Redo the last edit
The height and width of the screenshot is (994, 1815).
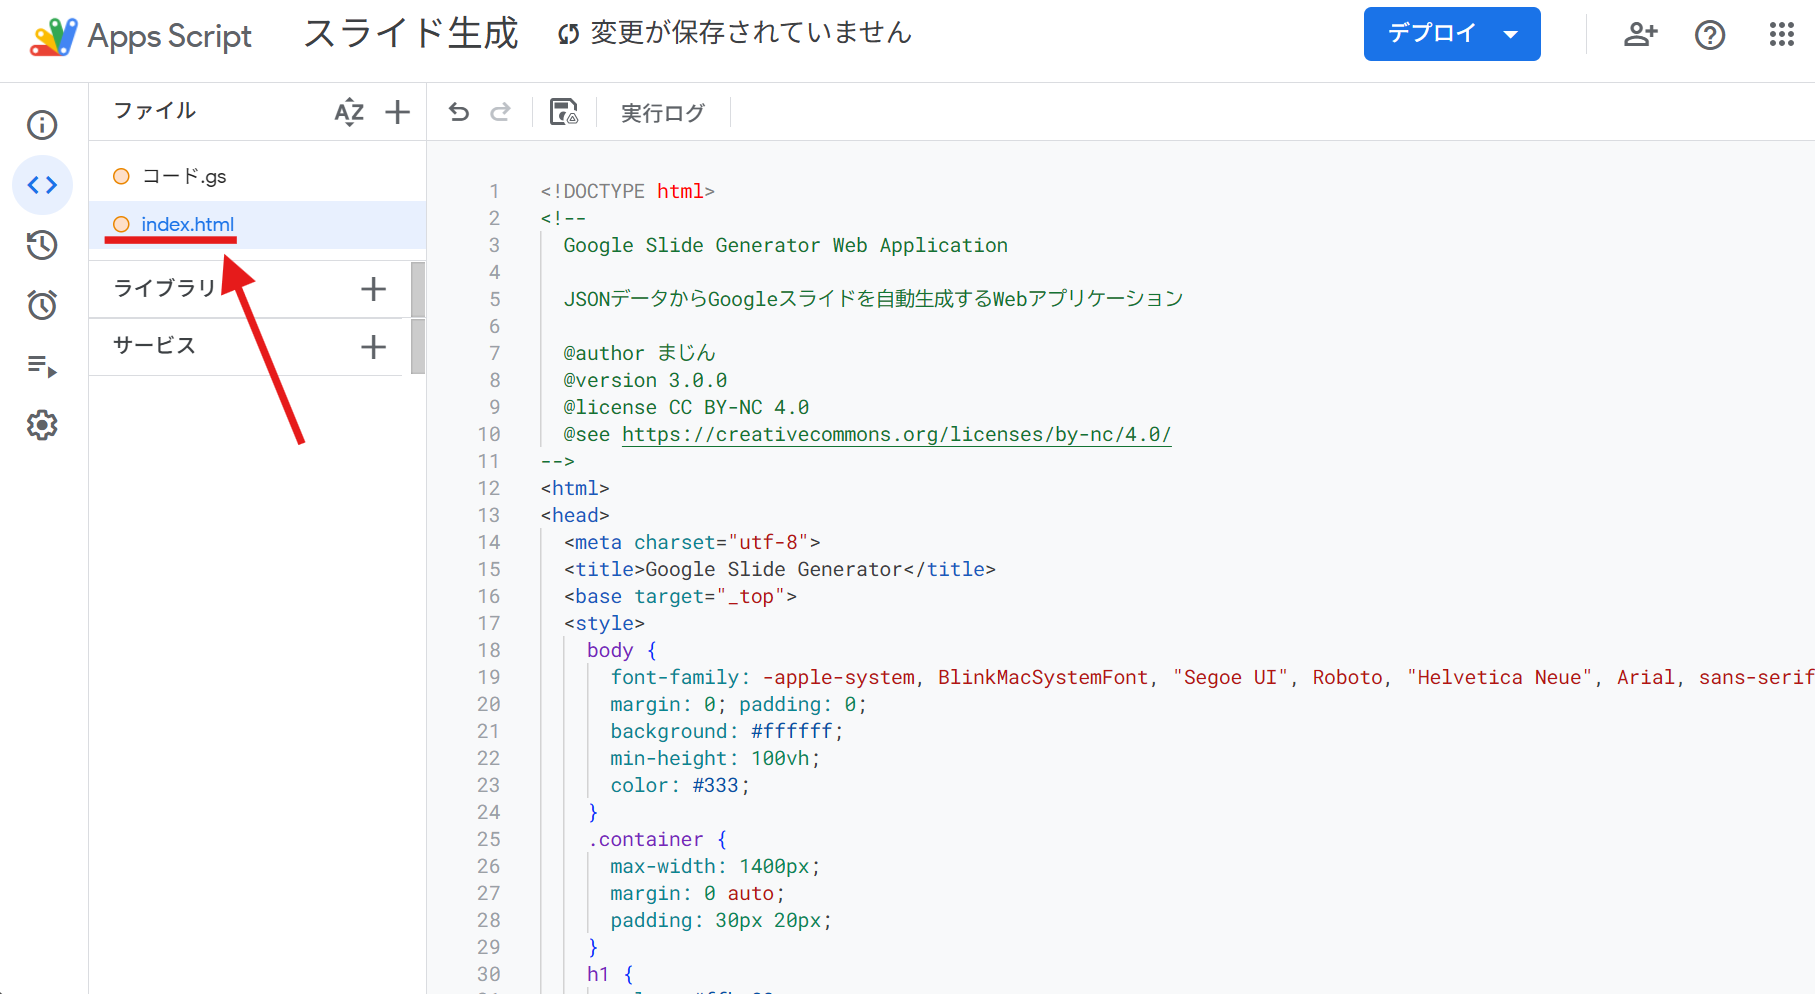pyautogui.click(x=501, y=112)
